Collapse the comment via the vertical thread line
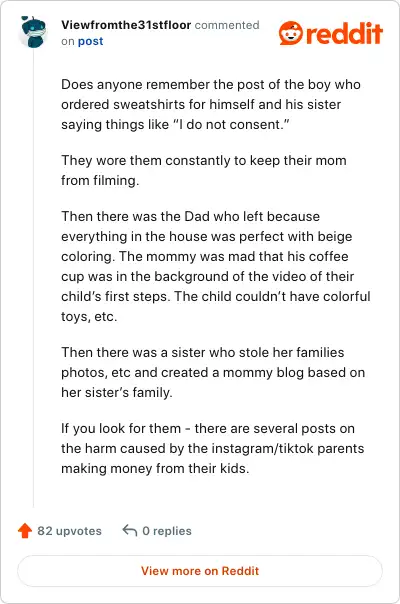This screenshot has height=604, width=400. coord(34,277)
